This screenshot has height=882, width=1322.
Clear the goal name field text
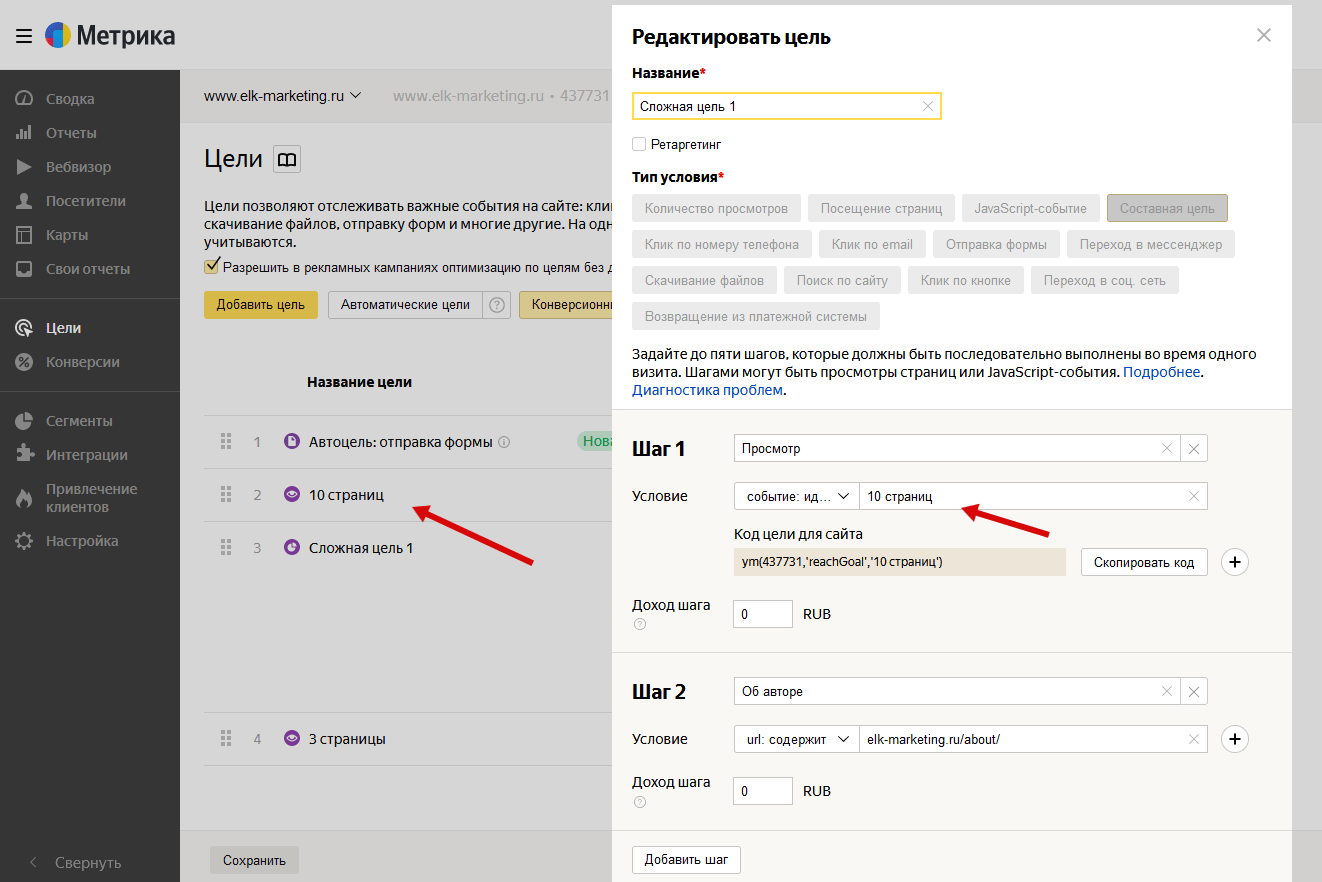927,106
